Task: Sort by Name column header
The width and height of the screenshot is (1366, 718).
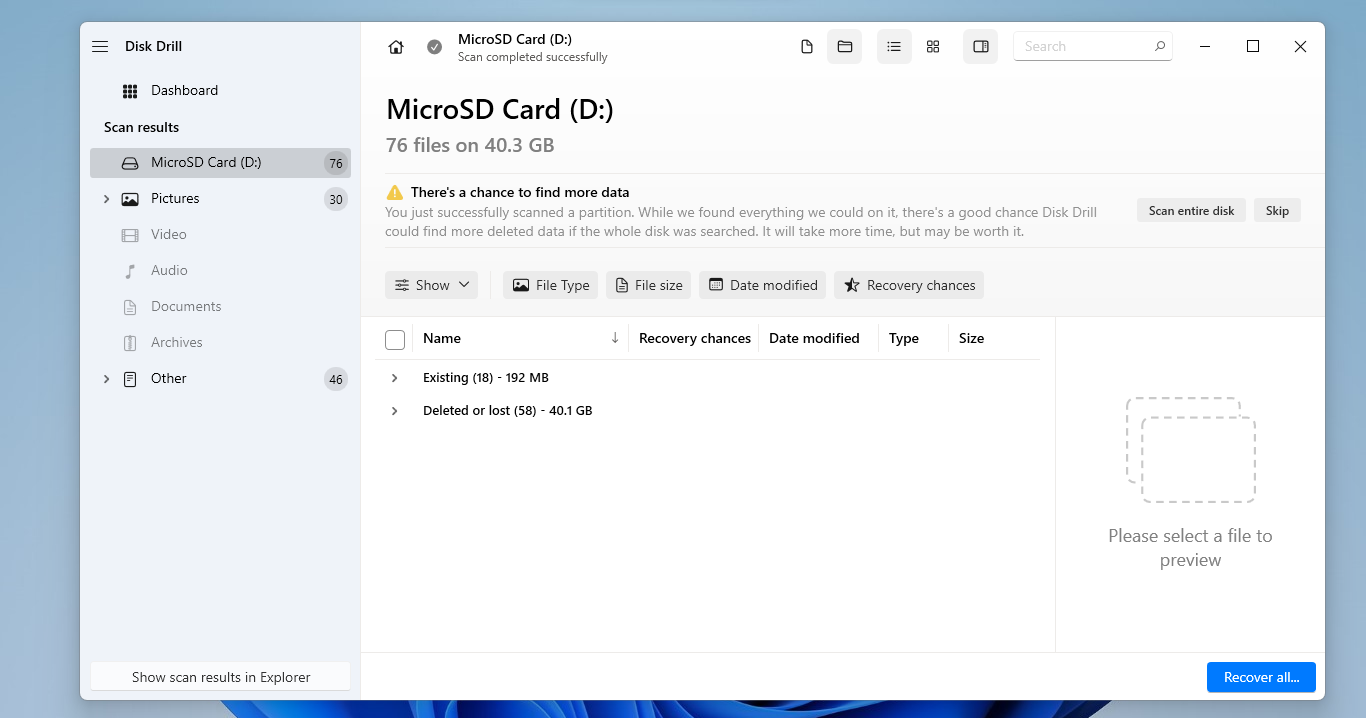Action: (442, 338)
